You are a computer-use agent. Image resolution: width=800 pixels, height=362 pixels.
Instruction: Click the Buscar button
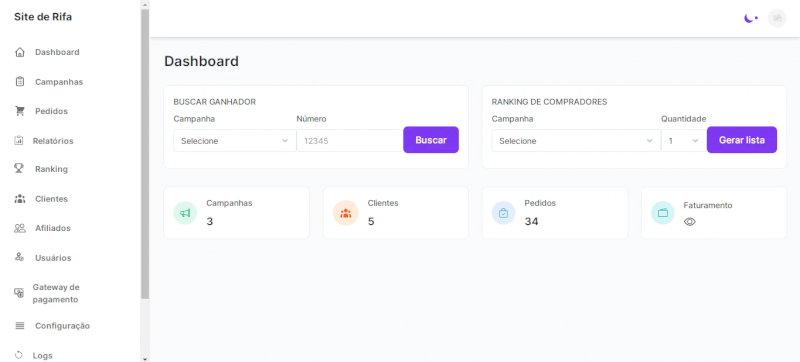pos(431,140)
